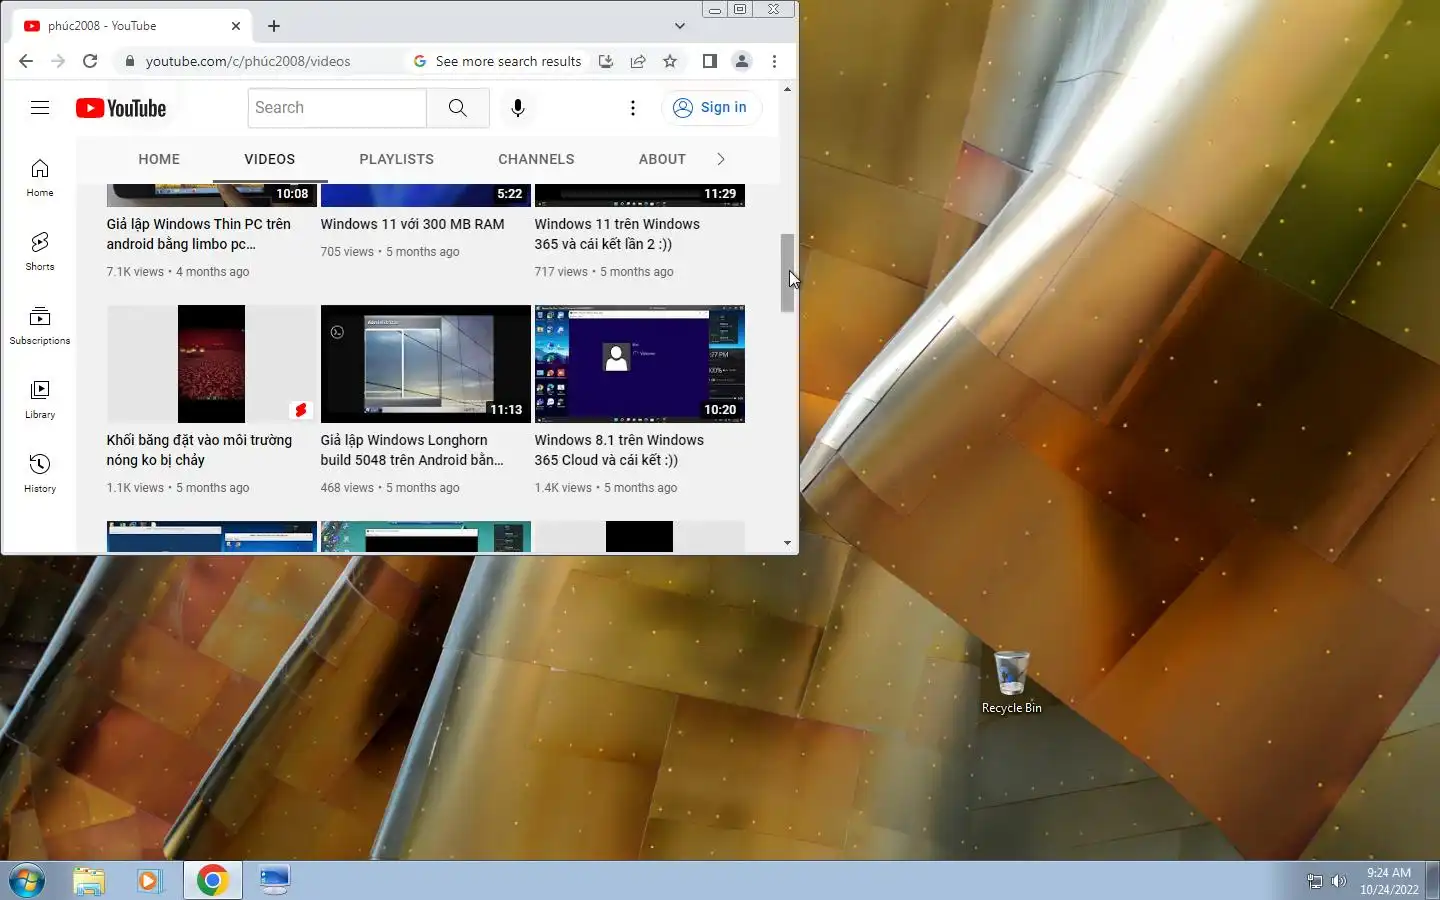Go forward in Chrome
The height and width of the screenshot is (900, 1440).
(x=58, y=61)
